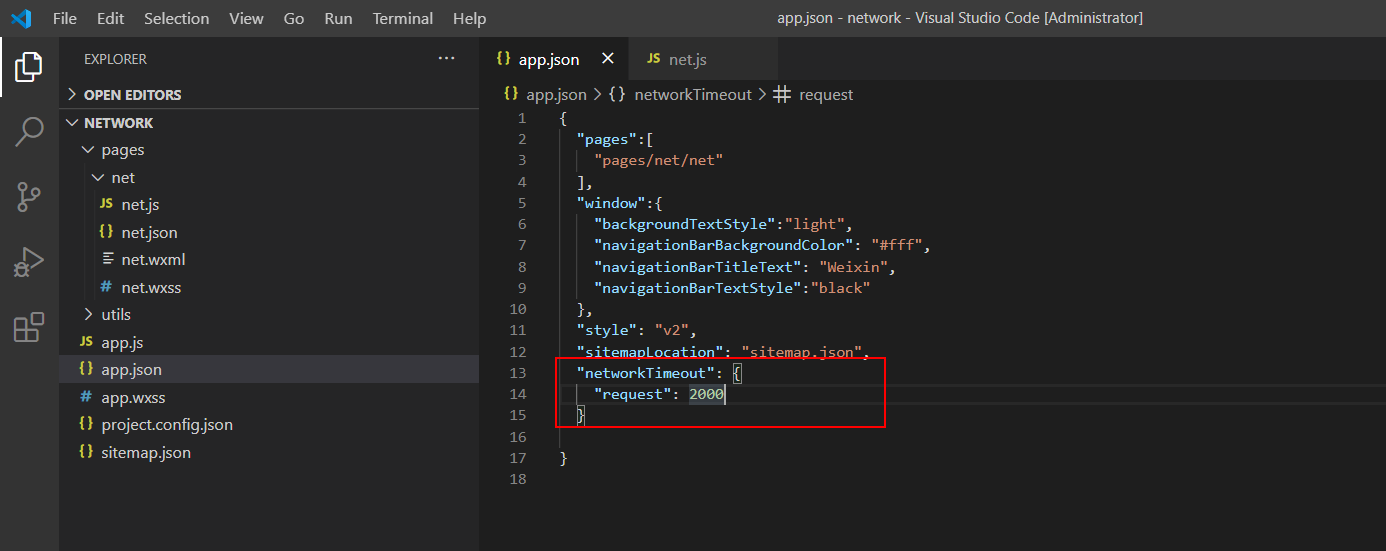
Task: Open net.js in the explorer tree
Action: (269, 205)
